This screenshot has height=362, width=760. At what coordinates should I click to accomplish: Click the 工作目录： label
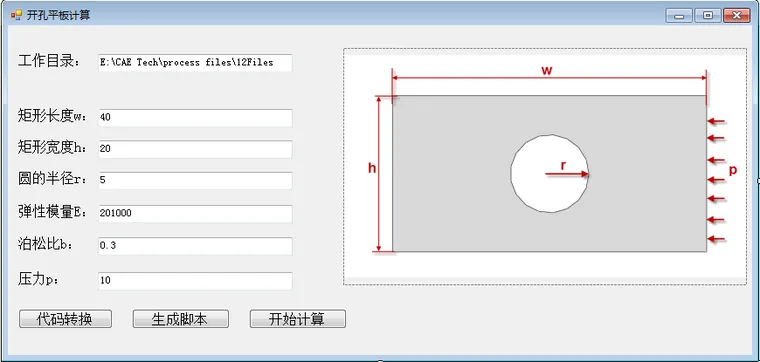click(49, 62)
